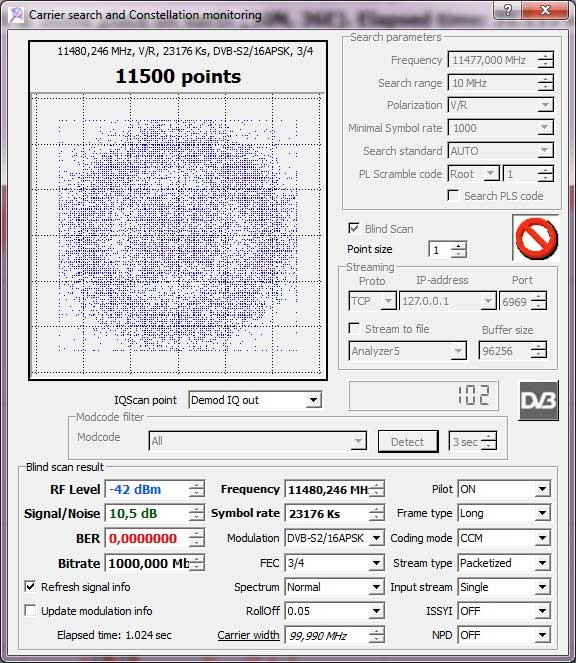Screen dimensions: 578x663
Task: Open the Analyzer5 dropdown
Action: pos(458,351)
